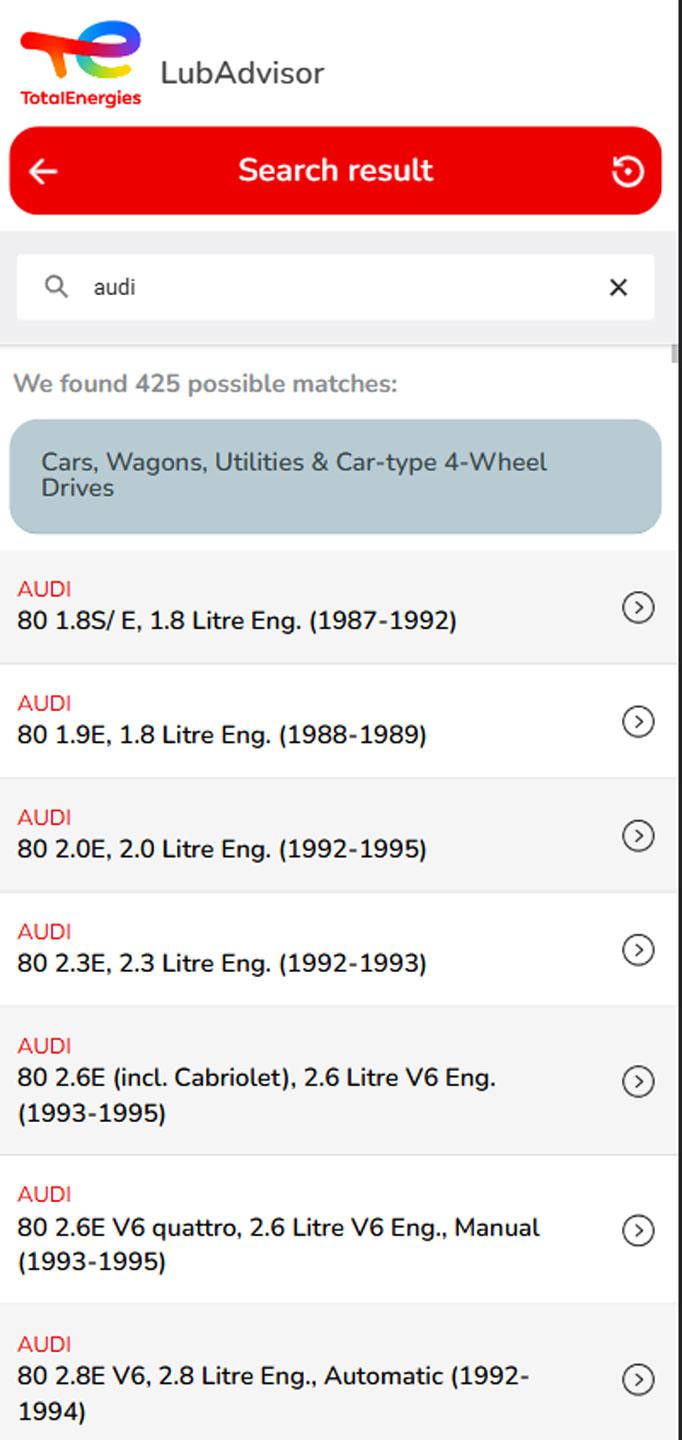Expand Audi 80 2.6E Cabriolet arrow
Viewport: 682px width, 1440px height.
point(638,1081)
